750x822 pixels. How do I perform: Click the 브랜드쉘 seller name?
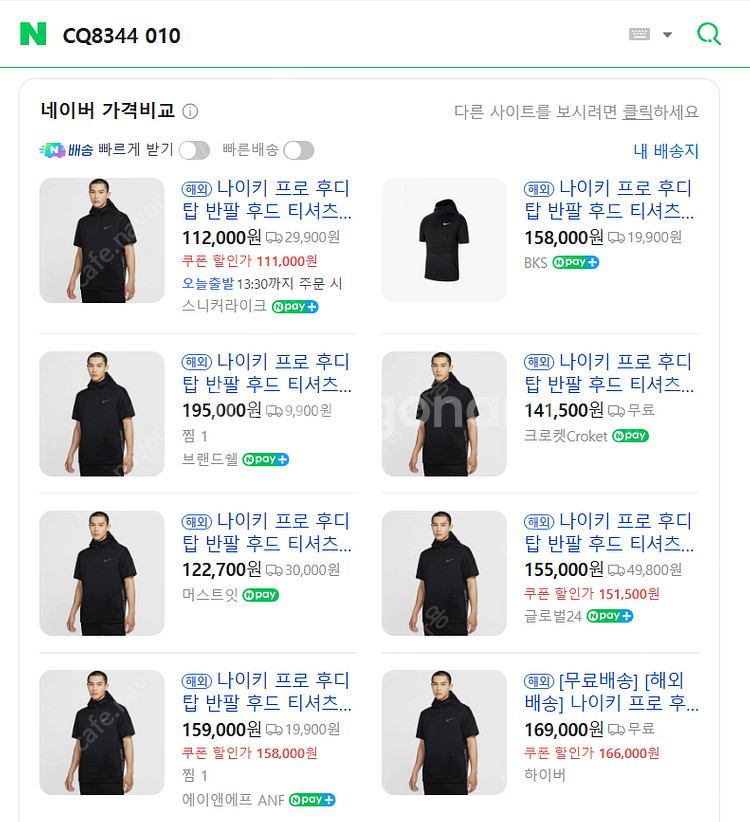[x=210, y=460]
